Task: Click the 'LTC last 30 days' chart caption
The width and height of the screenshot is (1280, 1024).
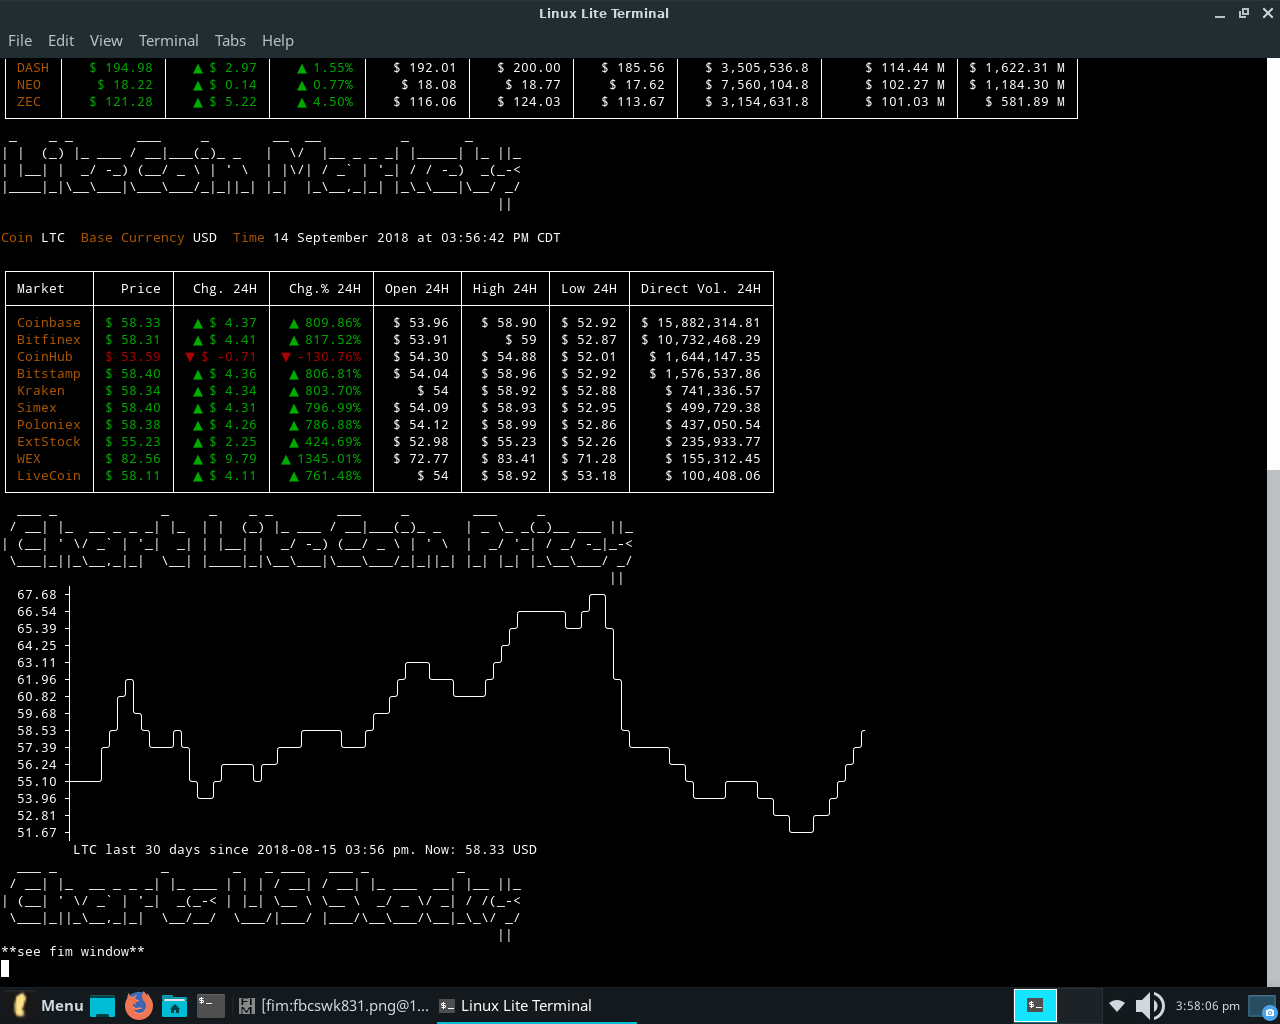Action: tap(305, 850)
